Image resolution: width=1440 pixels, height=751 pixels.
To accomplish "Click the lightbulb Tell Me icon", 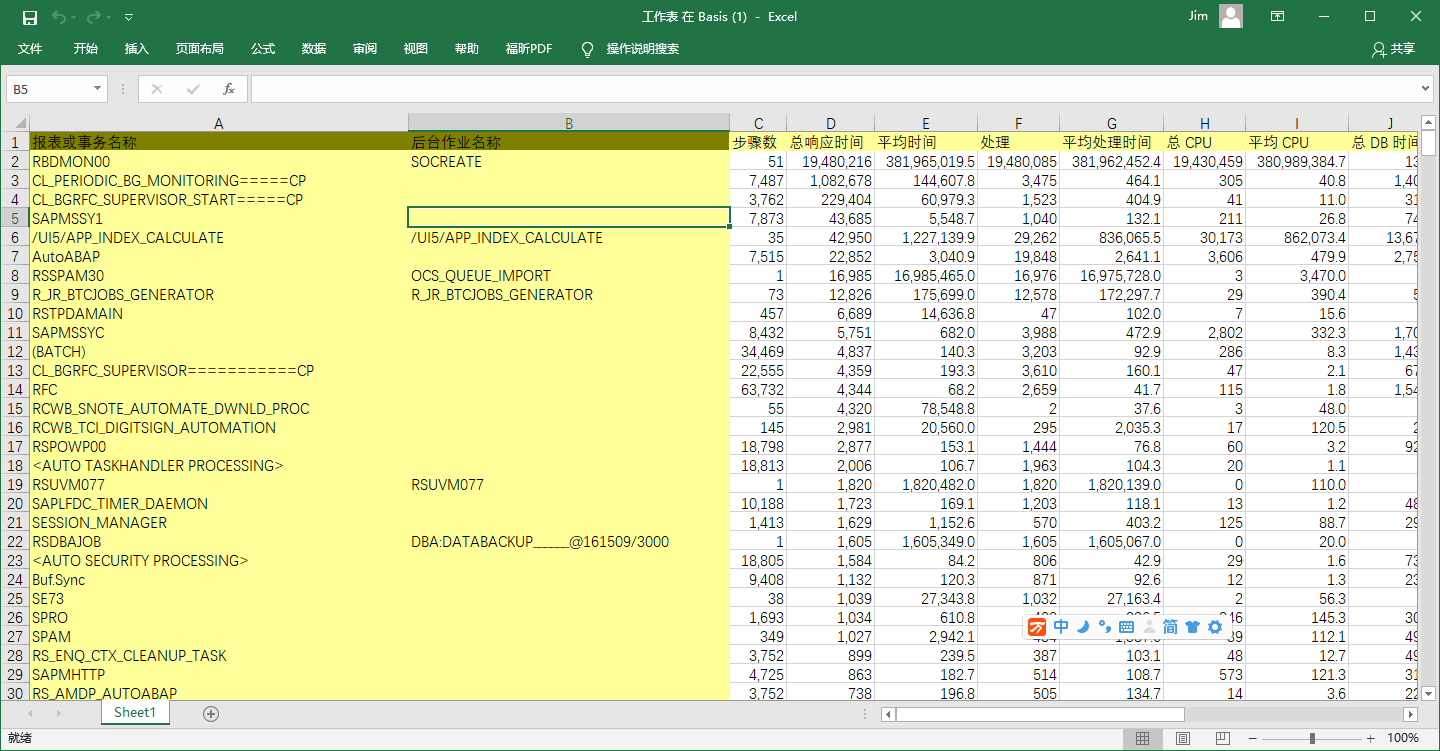I will pyautogui.click(x=587, y=49).
